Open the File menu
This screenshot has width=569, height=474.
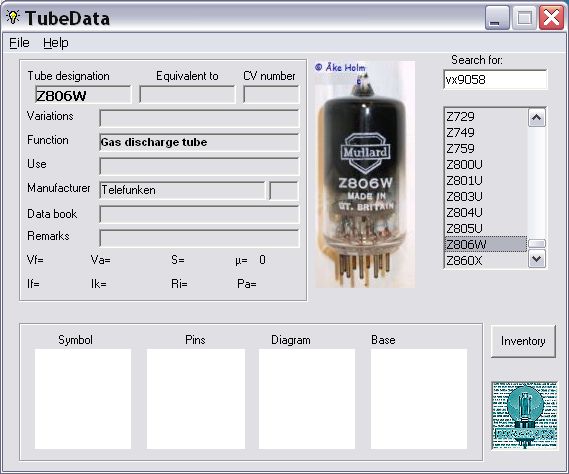(x=19, y=43)
